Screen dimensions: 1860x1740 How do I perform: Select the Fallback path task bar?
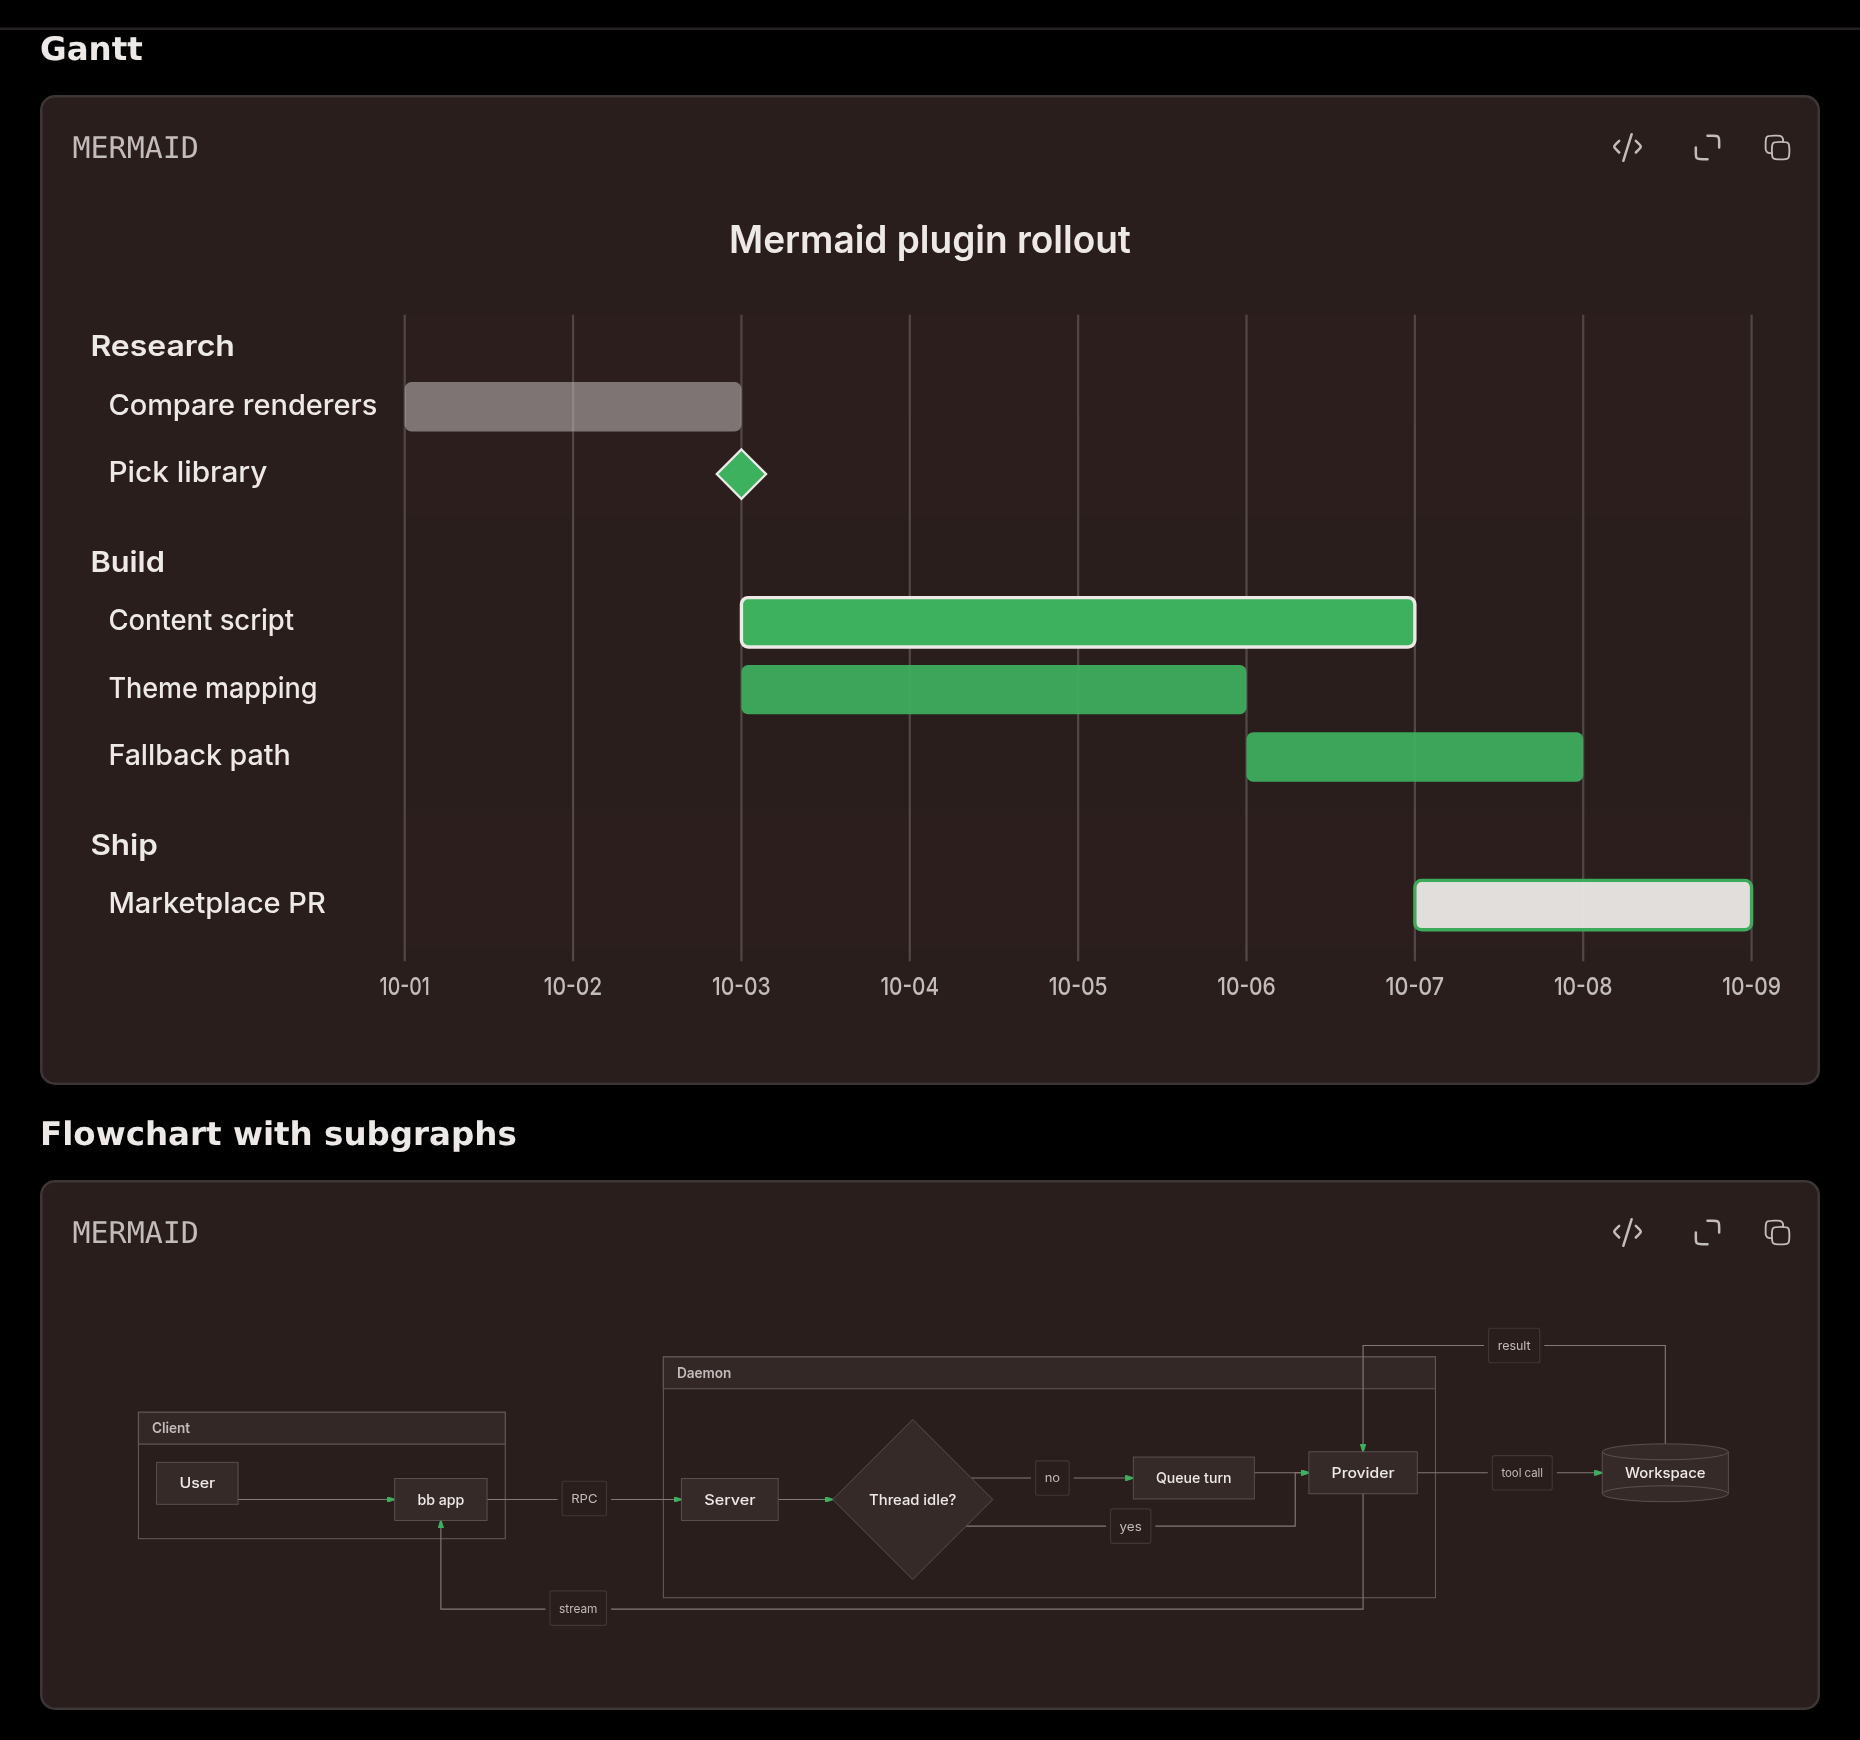tap(1415, 757)
